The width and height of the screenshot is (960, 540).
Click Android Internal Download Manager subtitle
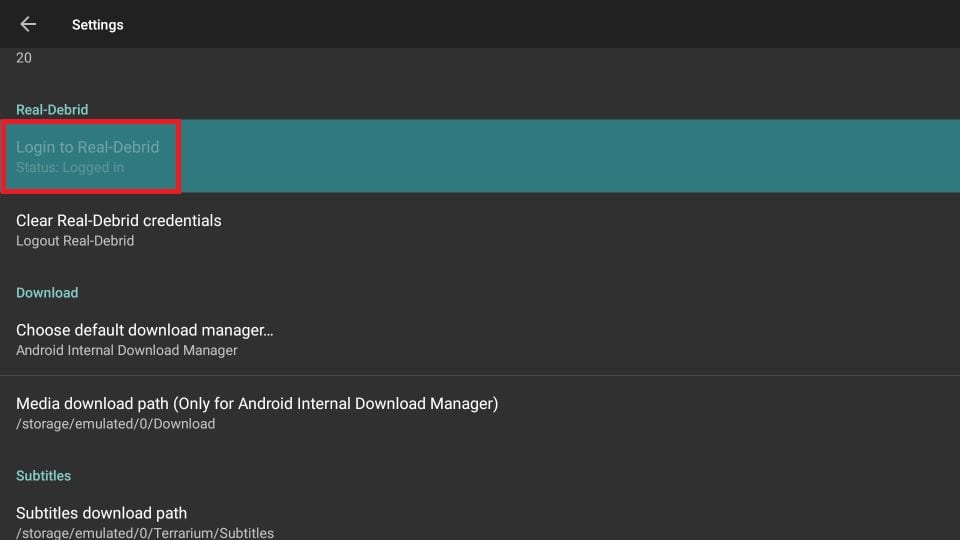[127, 350]
